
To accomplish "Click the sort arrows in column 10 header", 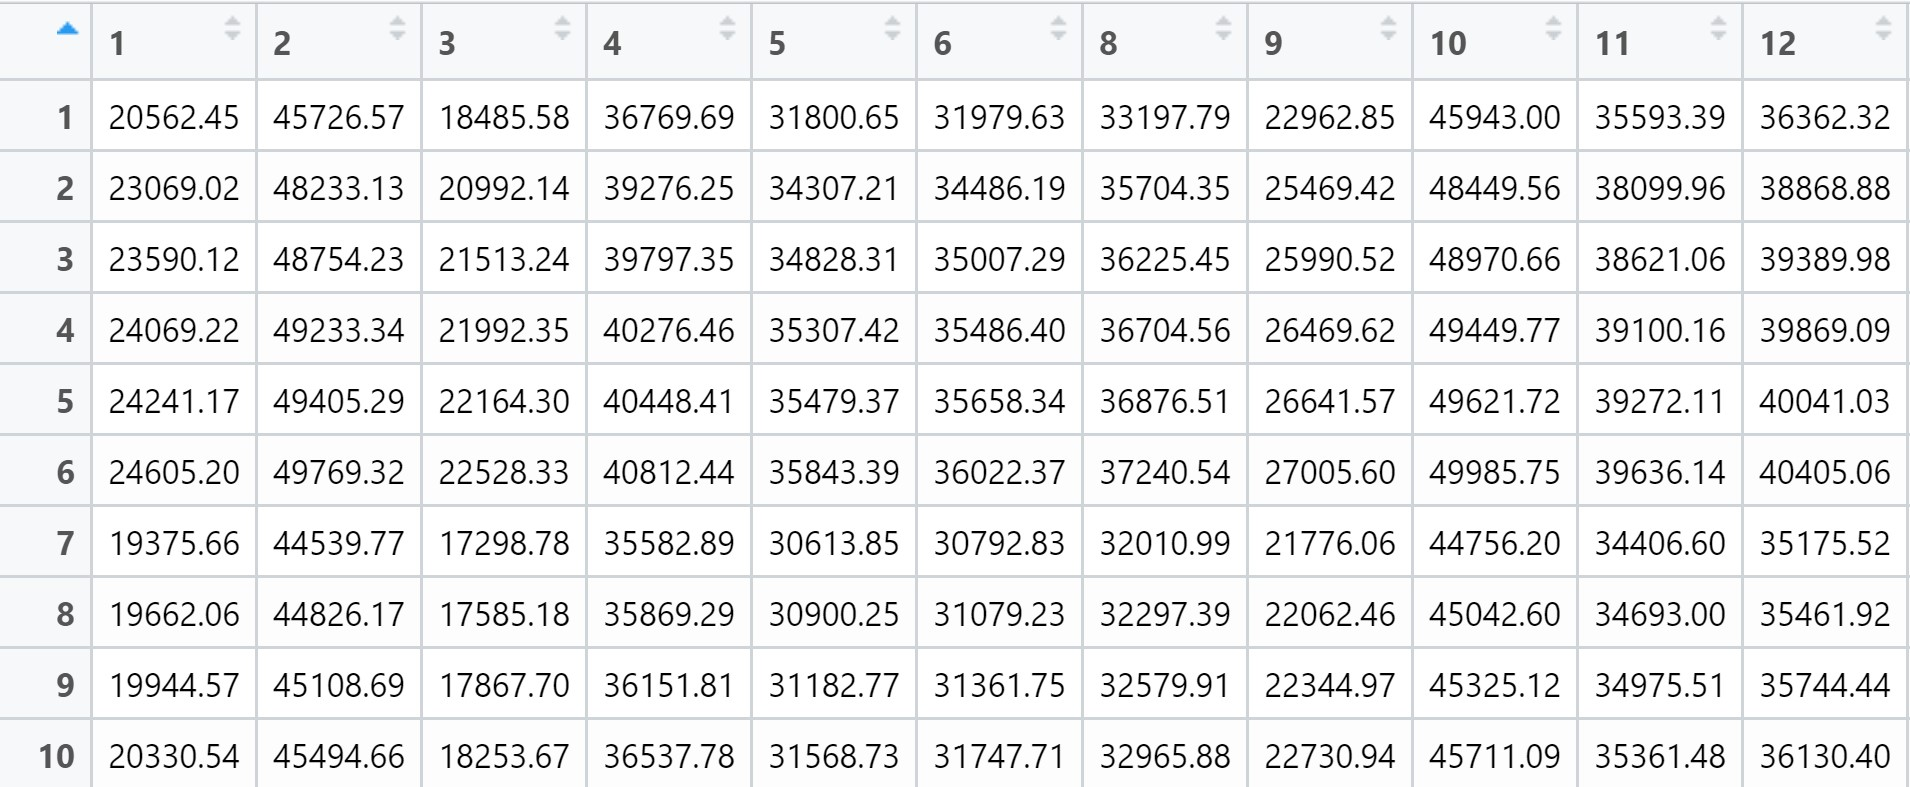I will click(1553, 29).
